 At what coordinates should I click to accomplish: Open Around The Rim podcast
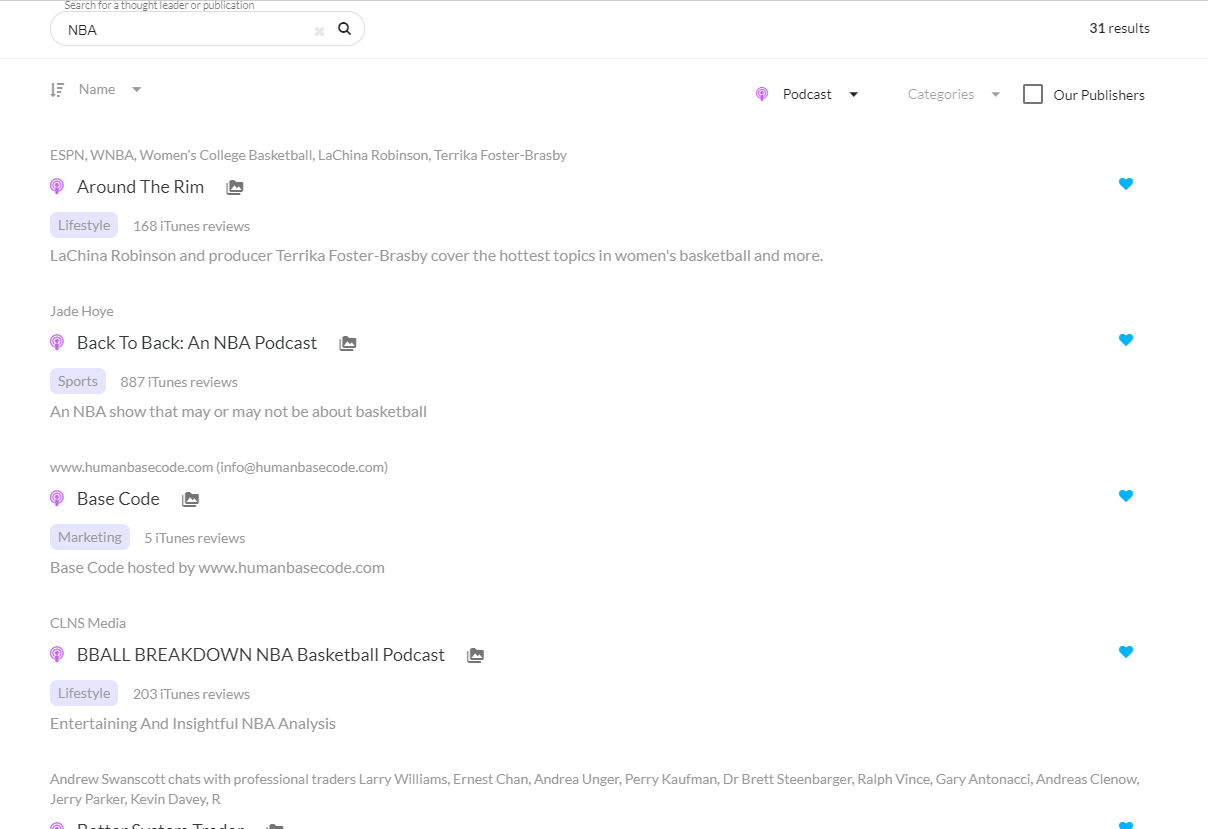pos(140,187)
